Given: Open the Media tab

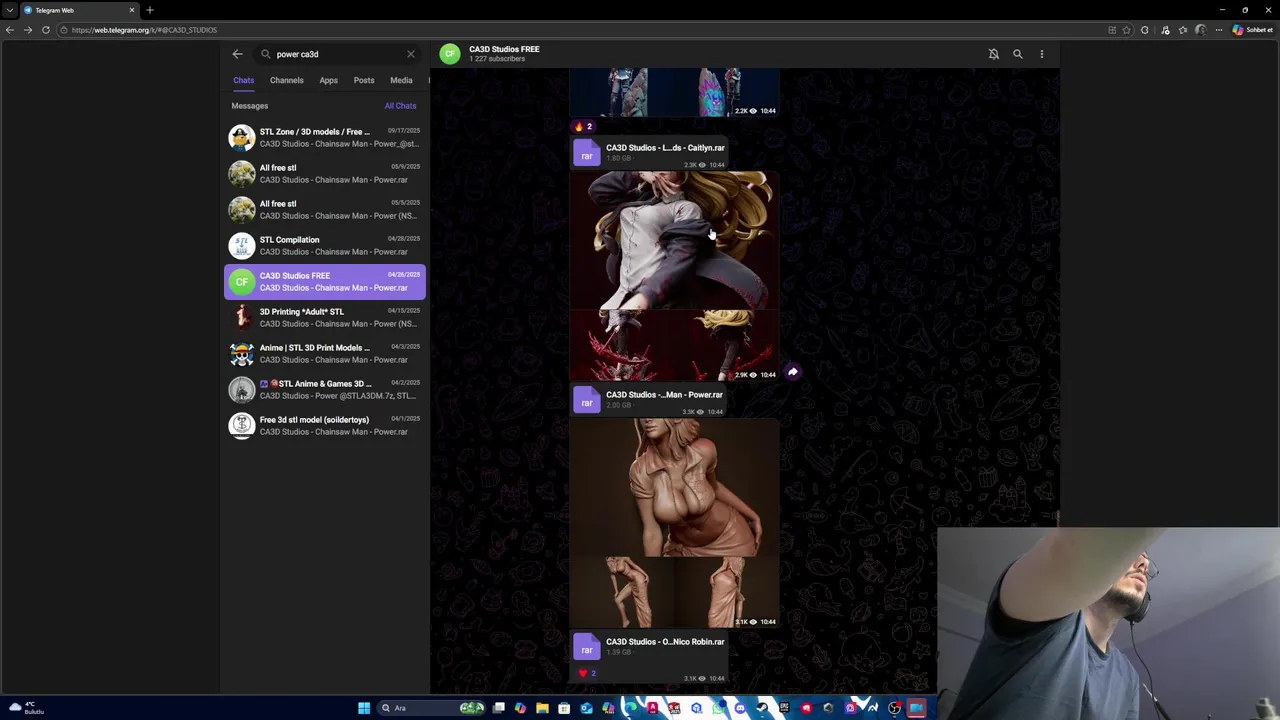Looking at the screenshot, I should (x=401, y=80).
